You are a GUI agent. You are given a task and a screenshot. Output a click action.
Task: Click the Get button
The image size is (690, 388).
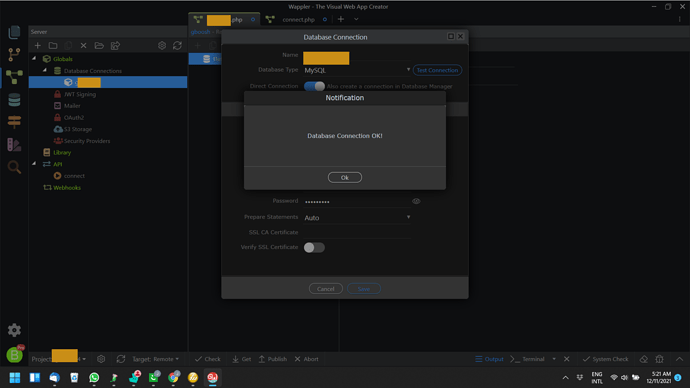(x=242, y=359)
